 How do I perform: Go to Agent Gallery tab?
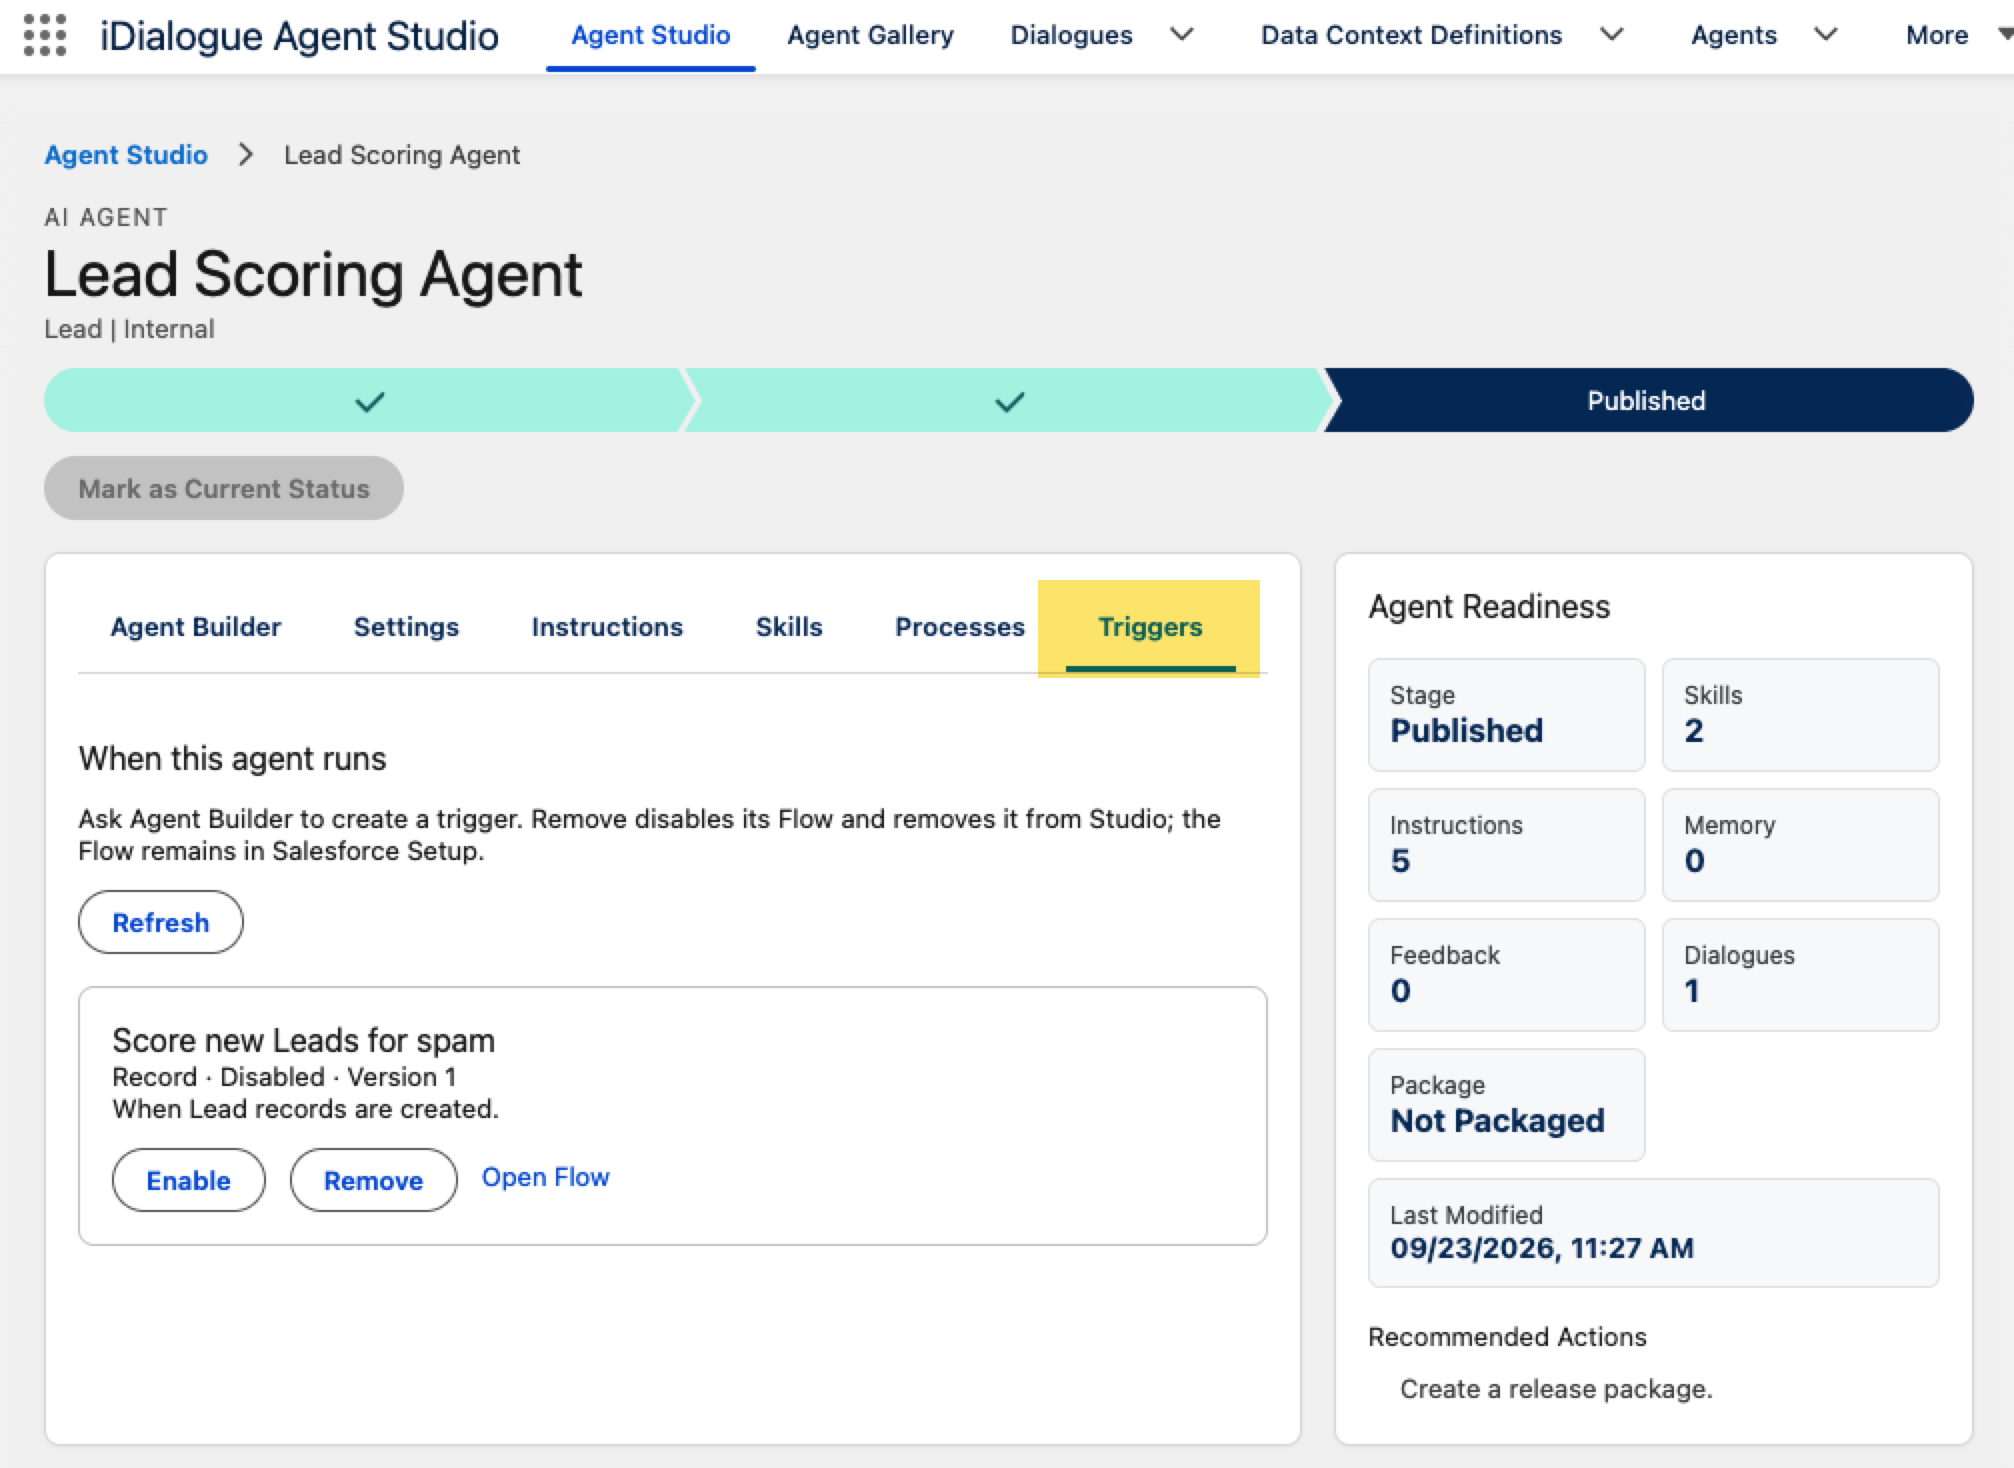870,35
